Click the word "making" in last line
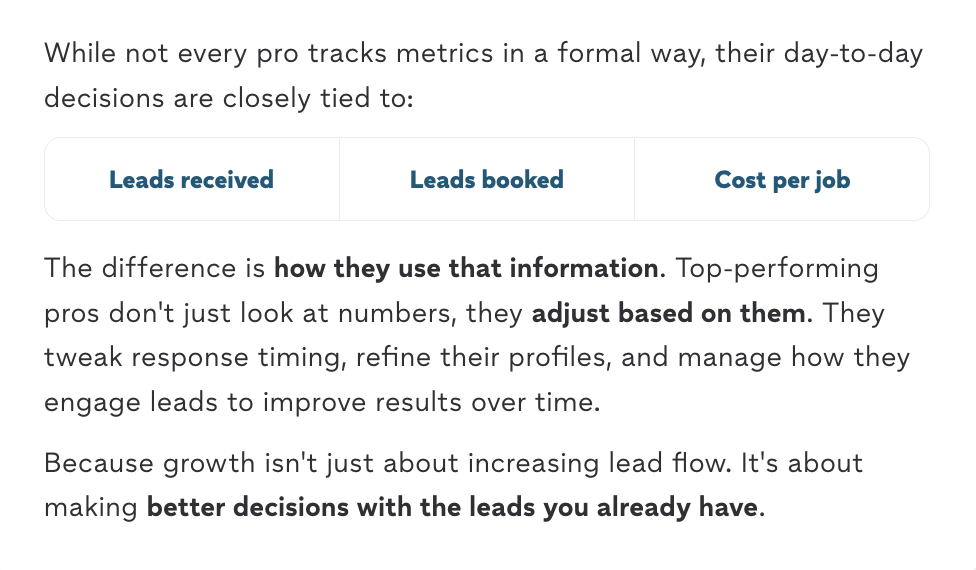Viewport: 976px width, 570px height. [91, 507]
